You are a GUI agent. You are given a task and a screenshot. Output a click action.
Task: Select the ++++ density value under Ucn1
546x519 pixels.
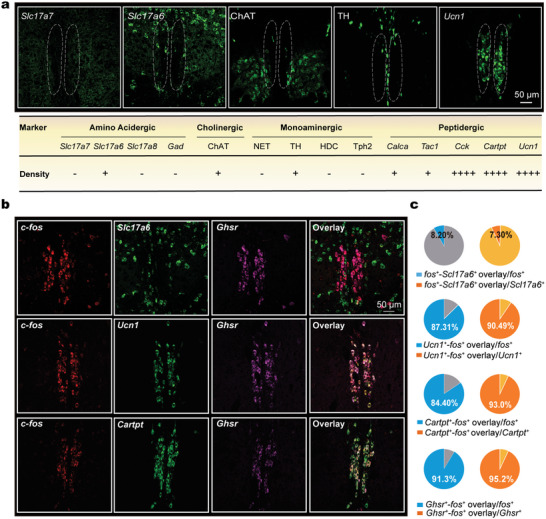[528, 173]
